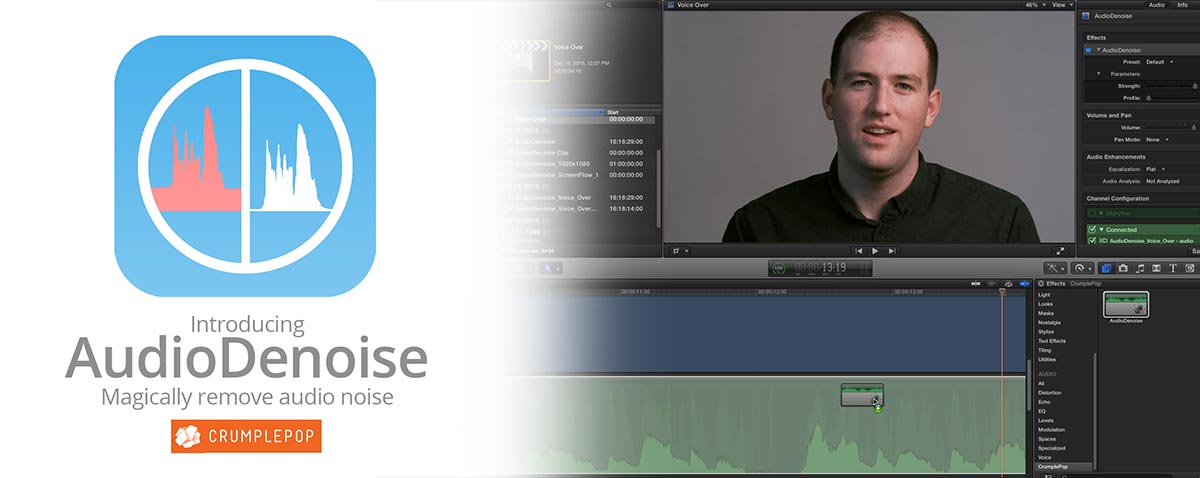Image resolution: width=1200 pixels, height=478 pixels.
Task: Click the playhead marker in timeline
Action: tap(1003, 291)
